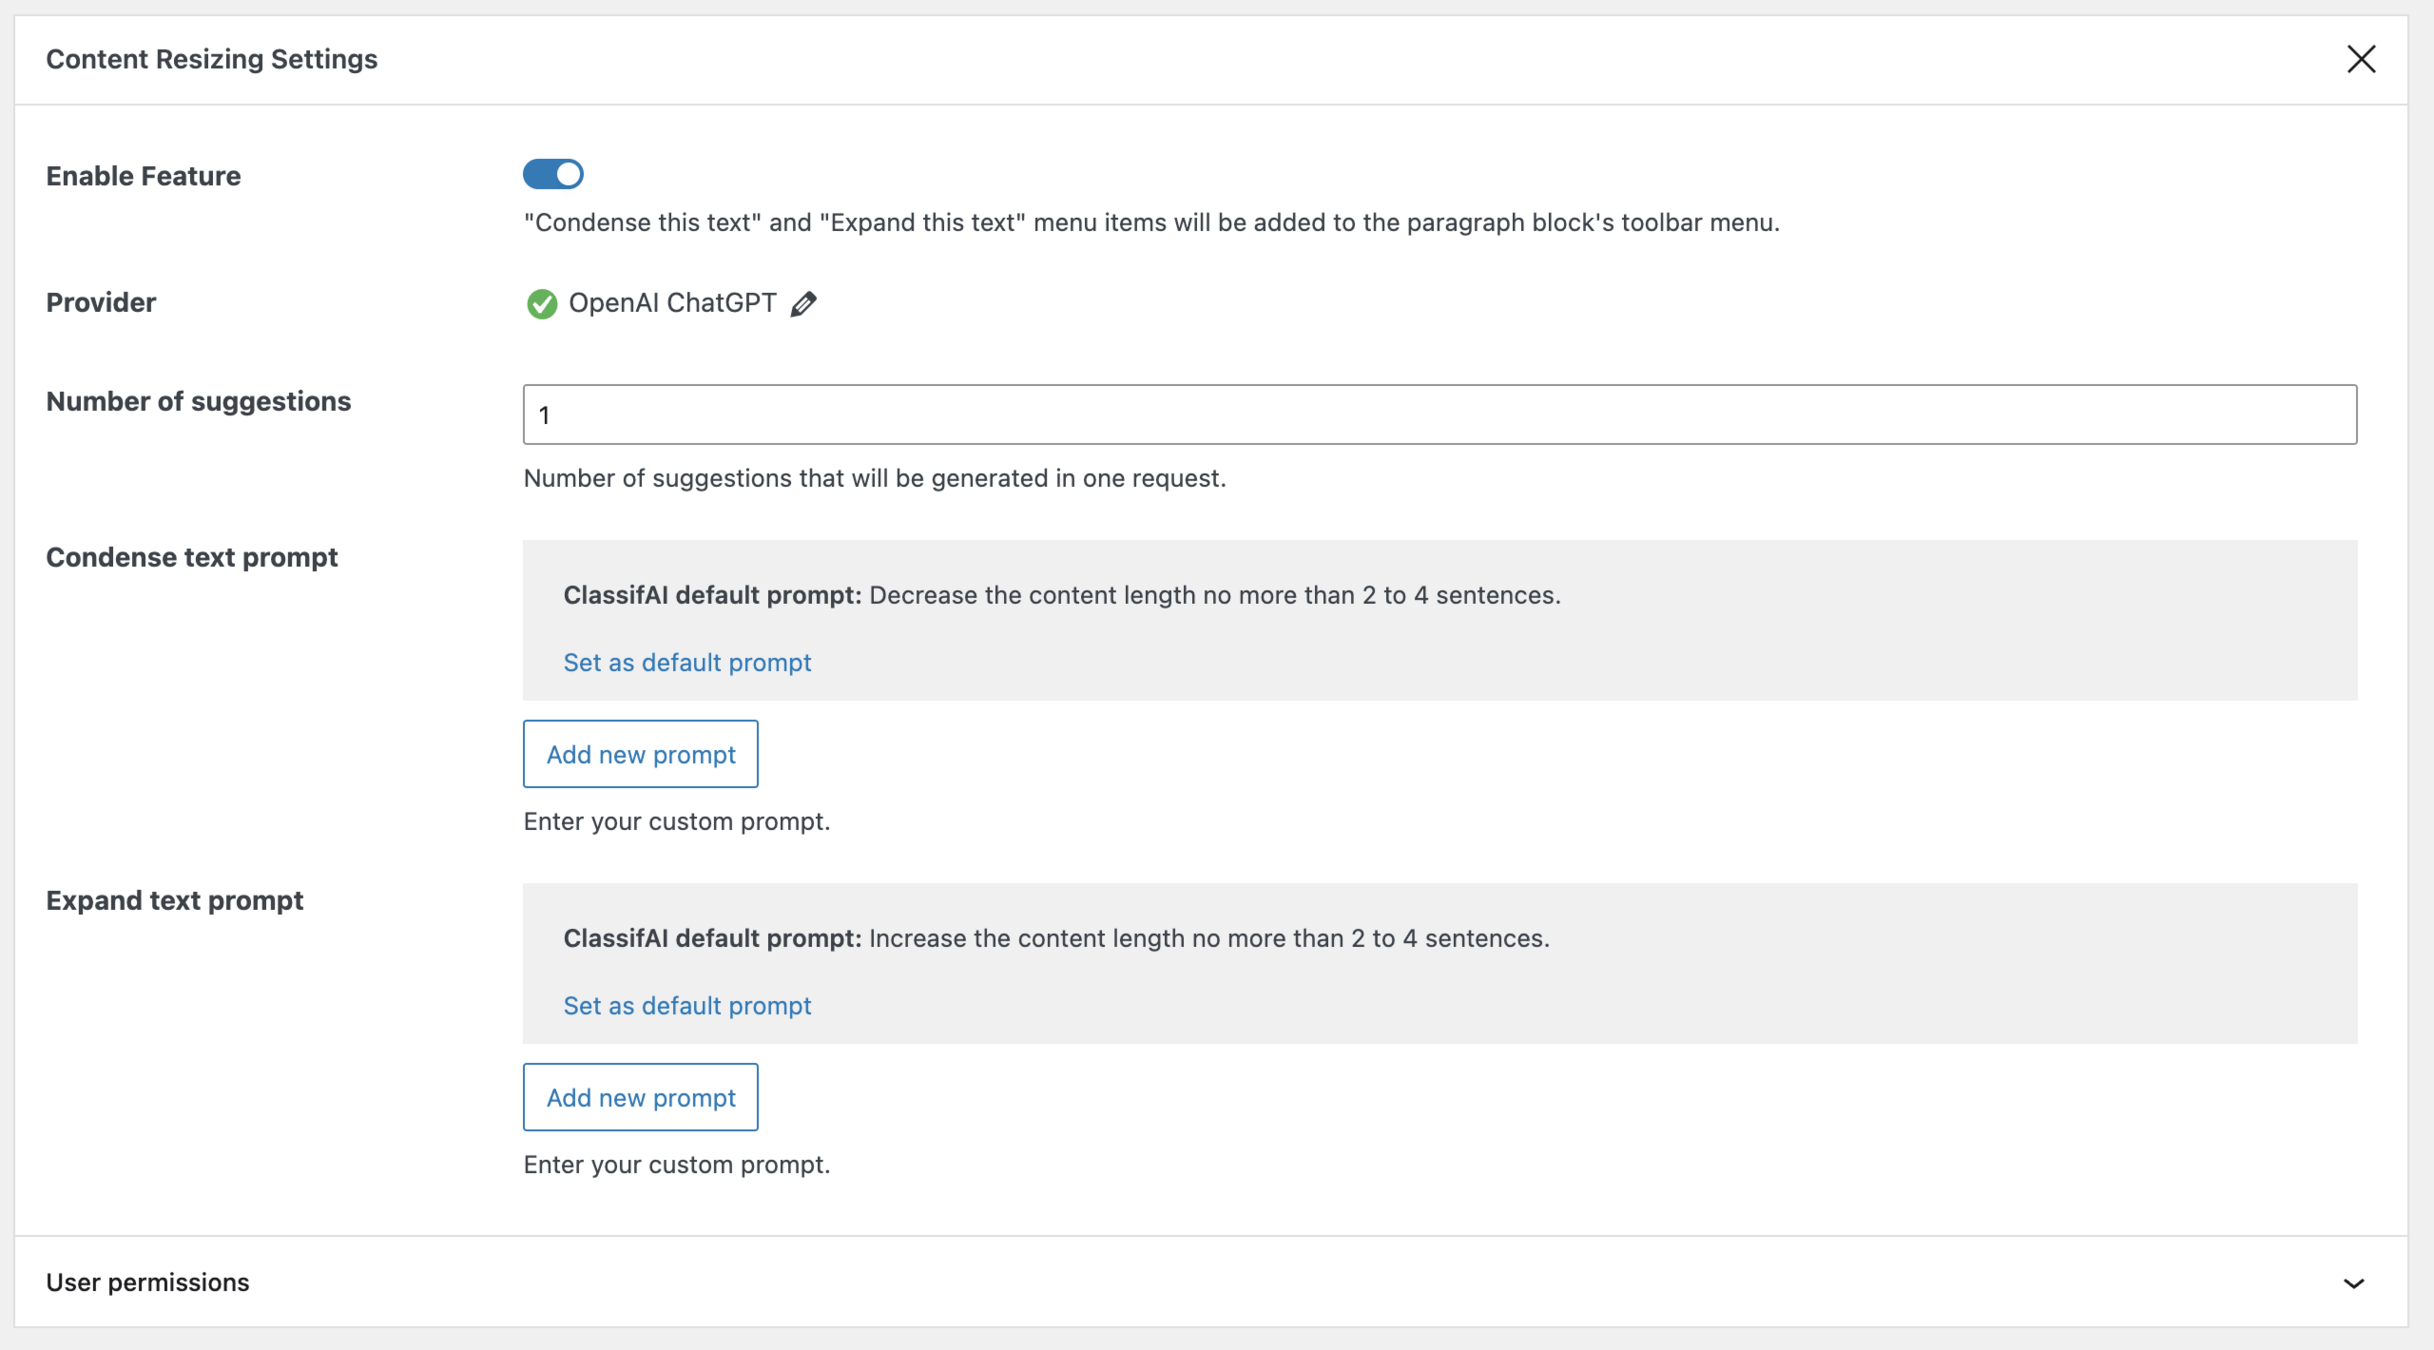The width and height of the screenshot is (2434, 1350).
Task: Select the OpenAI ChatGPT provider name
Action: point(672,303)
